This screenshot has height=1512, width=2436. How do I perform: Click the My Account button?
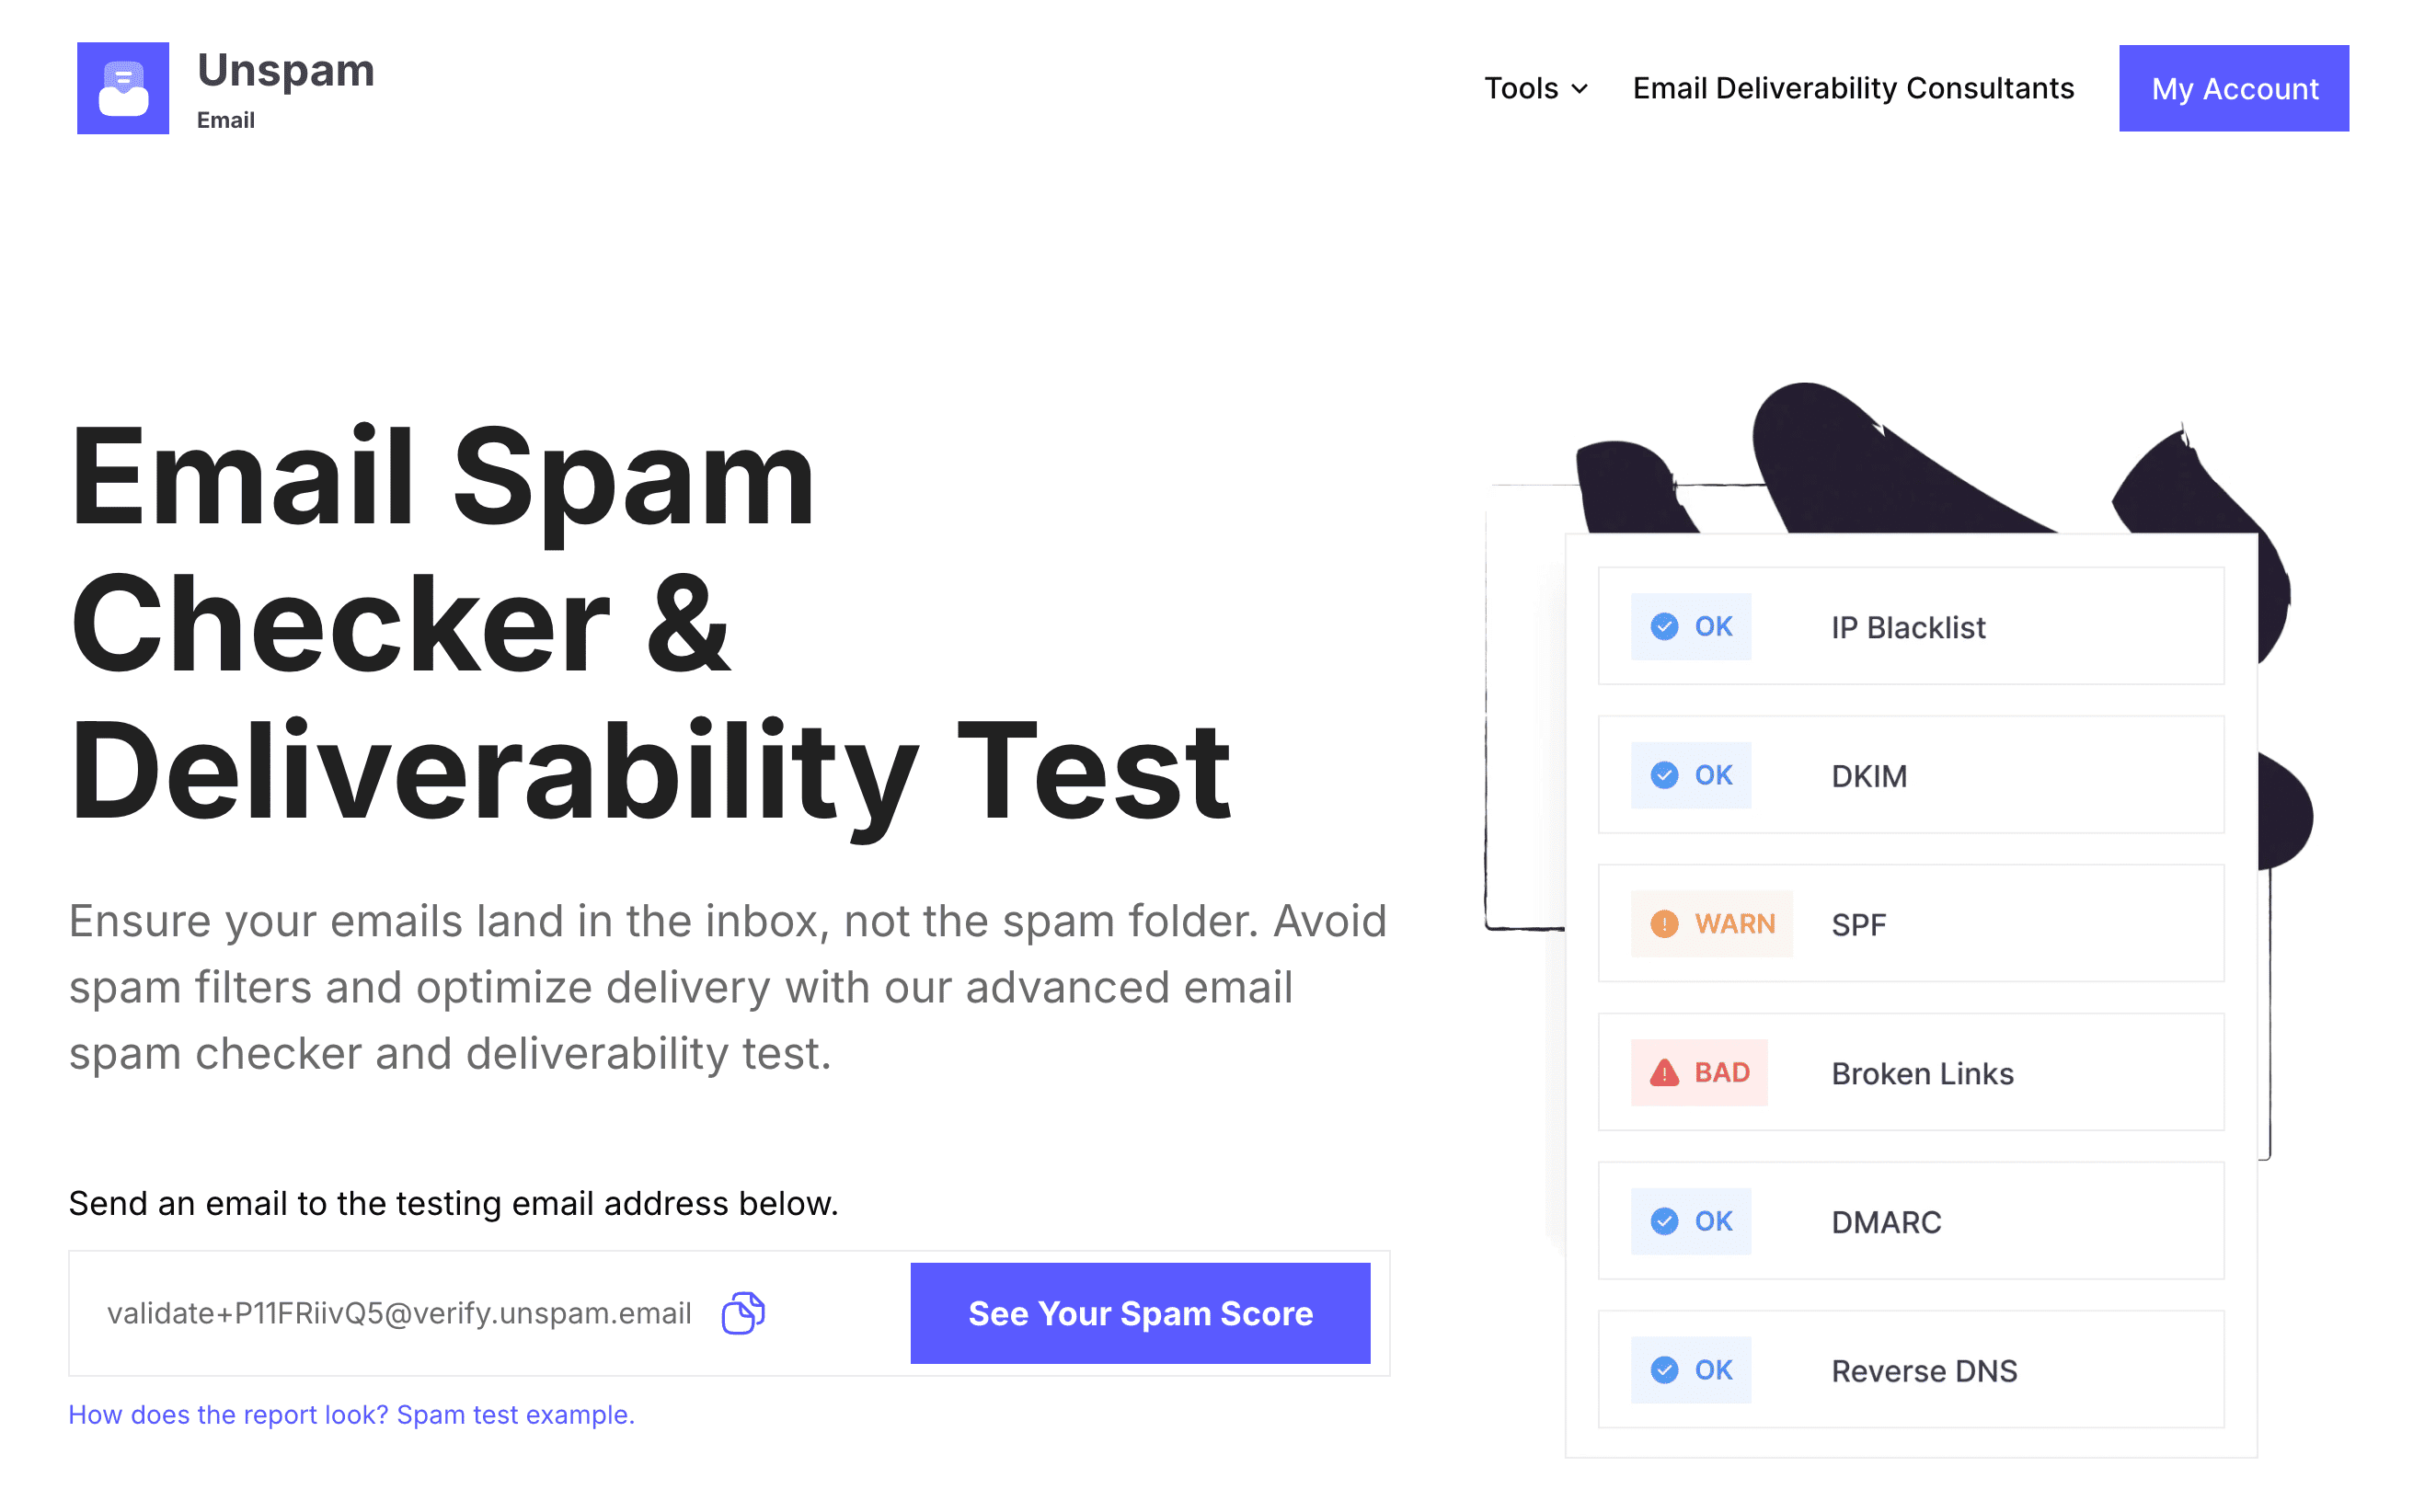pyautogui.click(x=2234, y=88)
